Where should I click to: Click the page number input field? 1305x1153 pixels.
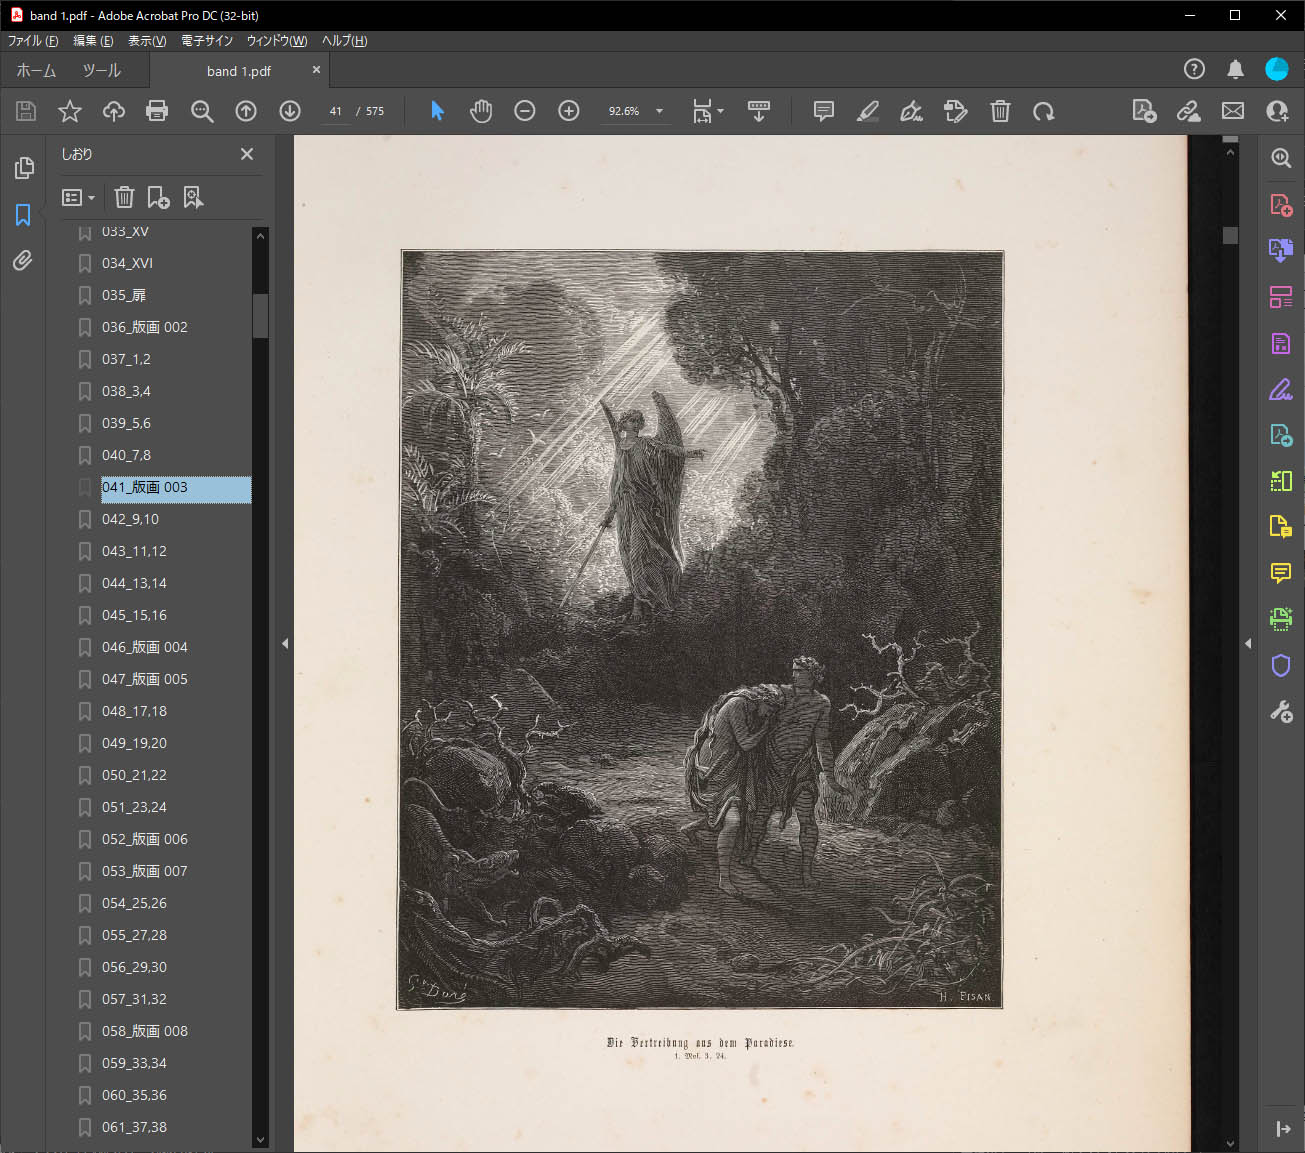[x=336, y=111]
